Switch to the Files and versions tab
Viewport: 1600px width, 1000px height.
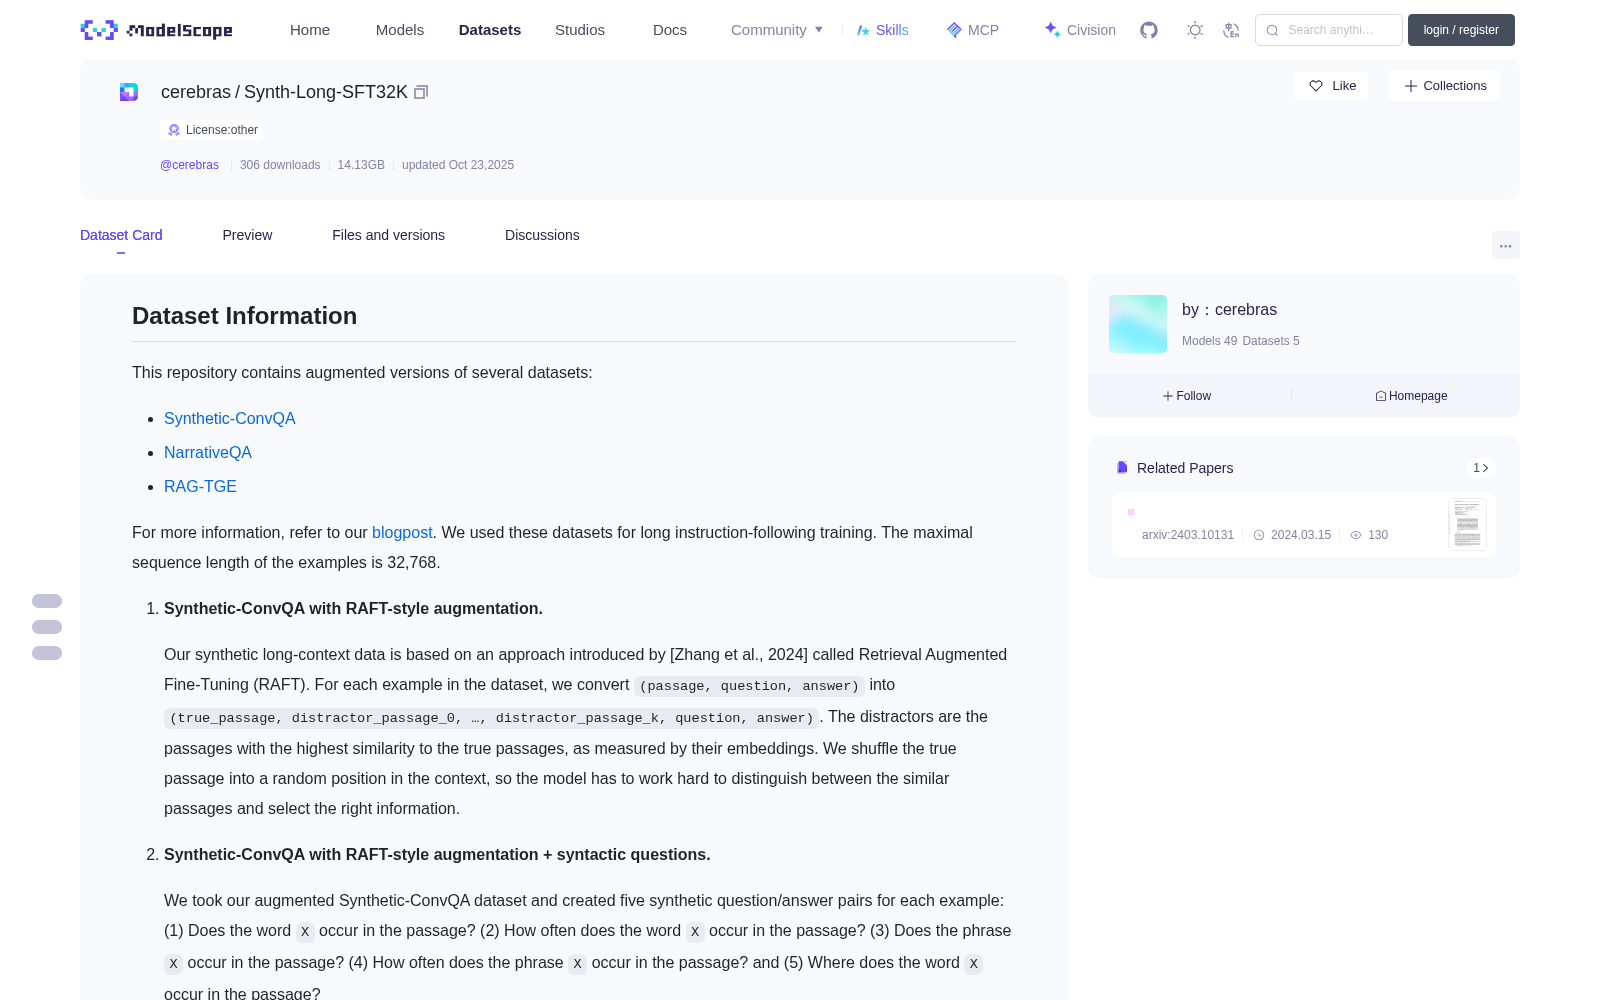[x=388, y=235]
